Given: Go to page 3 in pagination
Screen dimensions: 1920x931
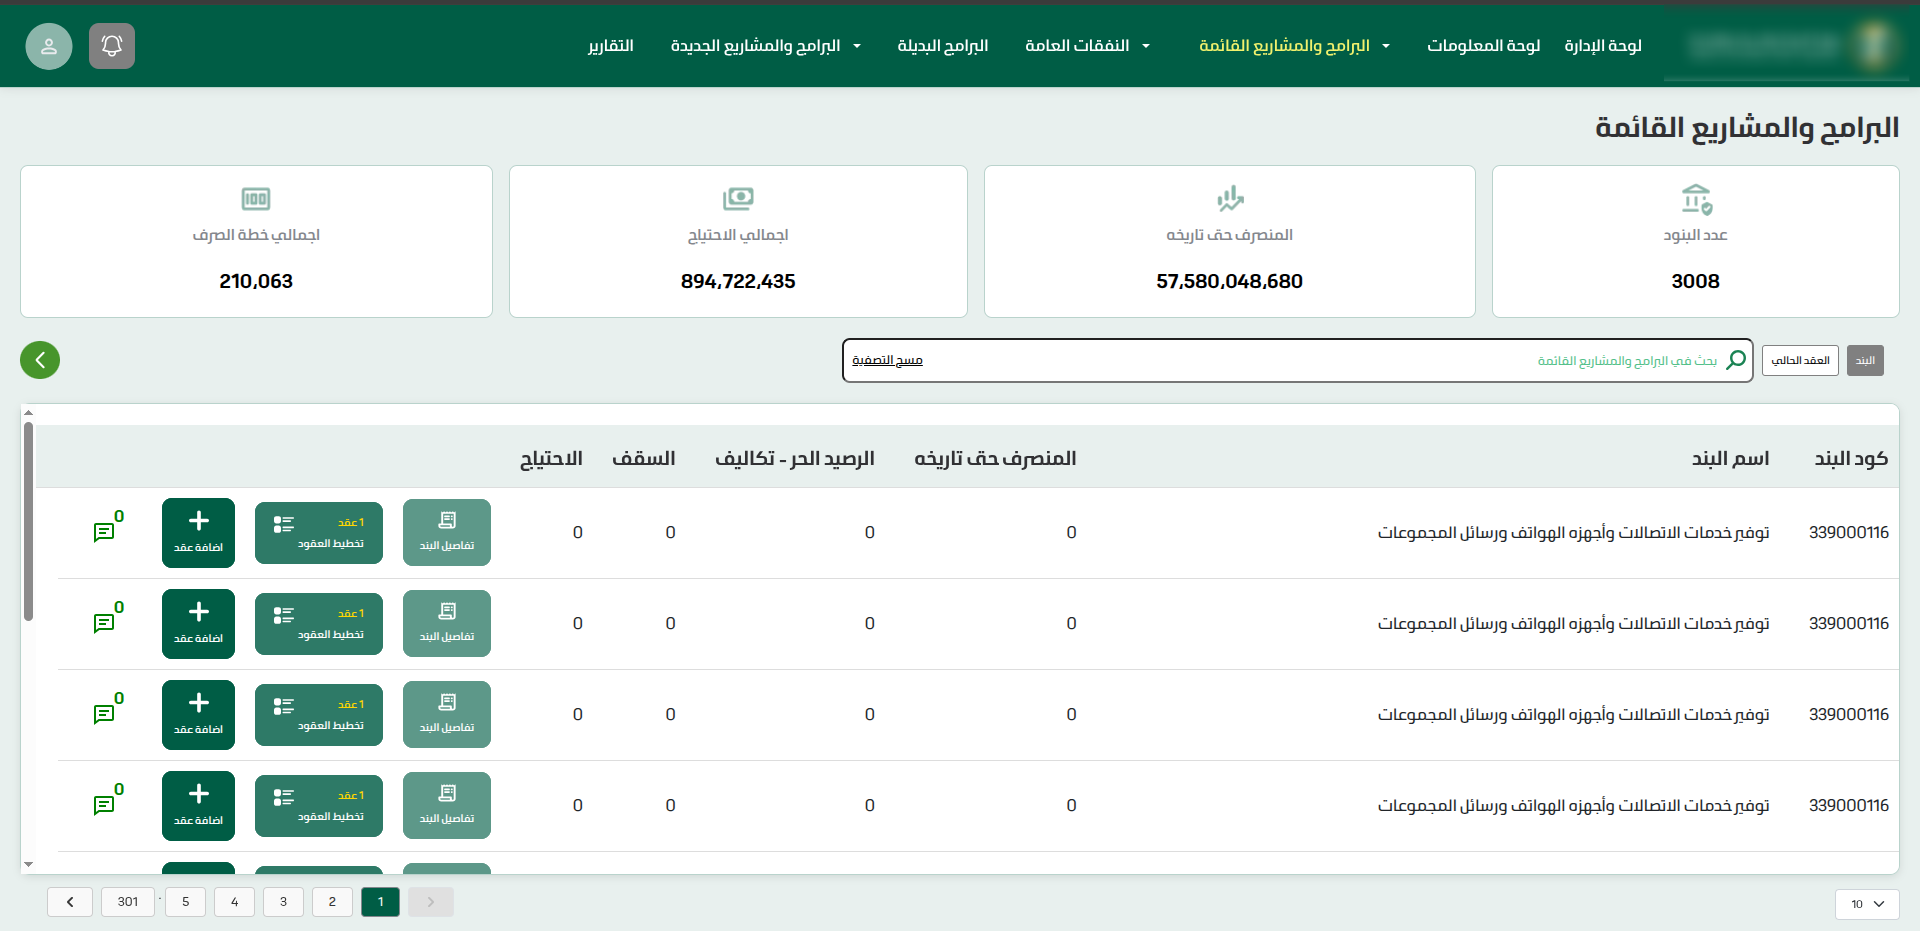Looking at the screenshot, I should pos(283,902).
